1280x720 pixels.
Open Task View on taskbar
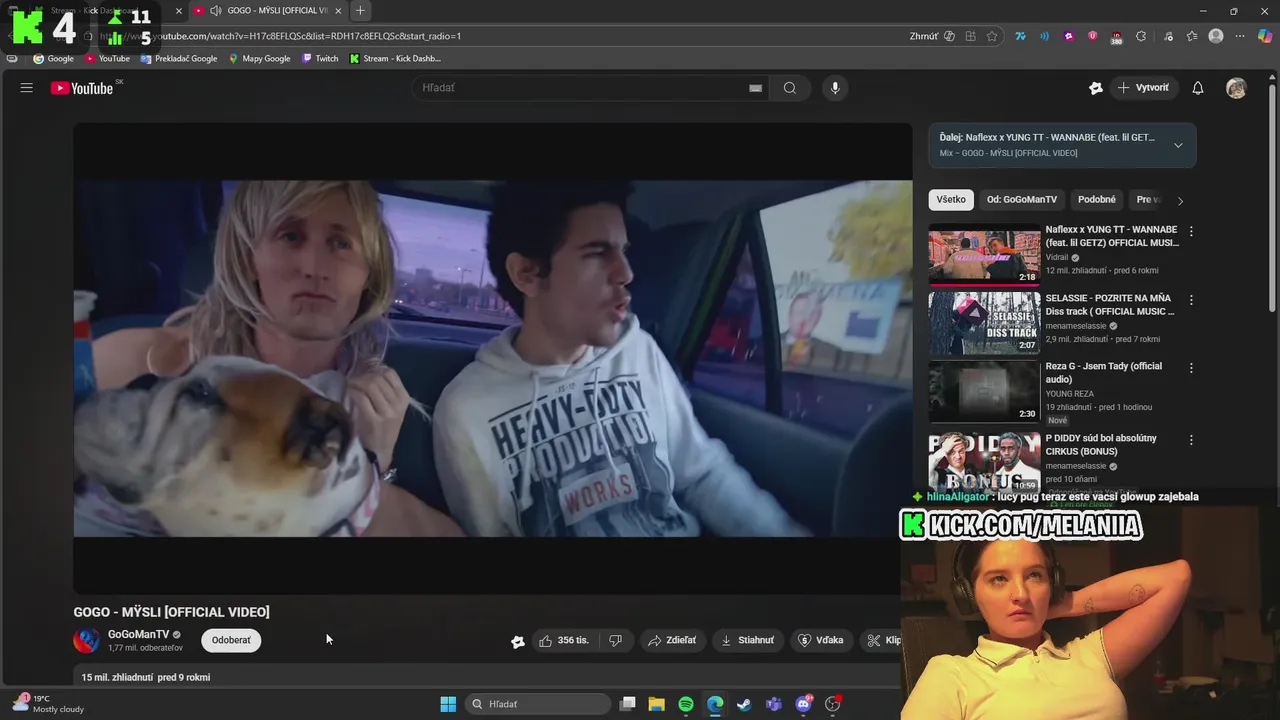[x=628, y=704]
